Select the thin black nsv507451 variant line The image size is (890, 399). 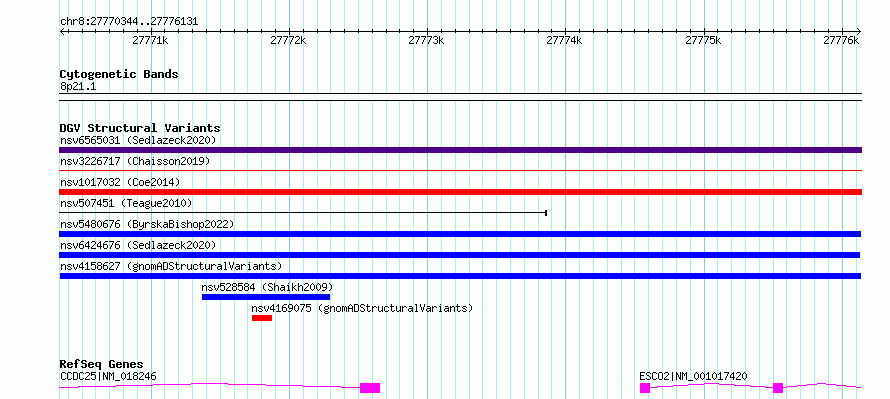303,213
